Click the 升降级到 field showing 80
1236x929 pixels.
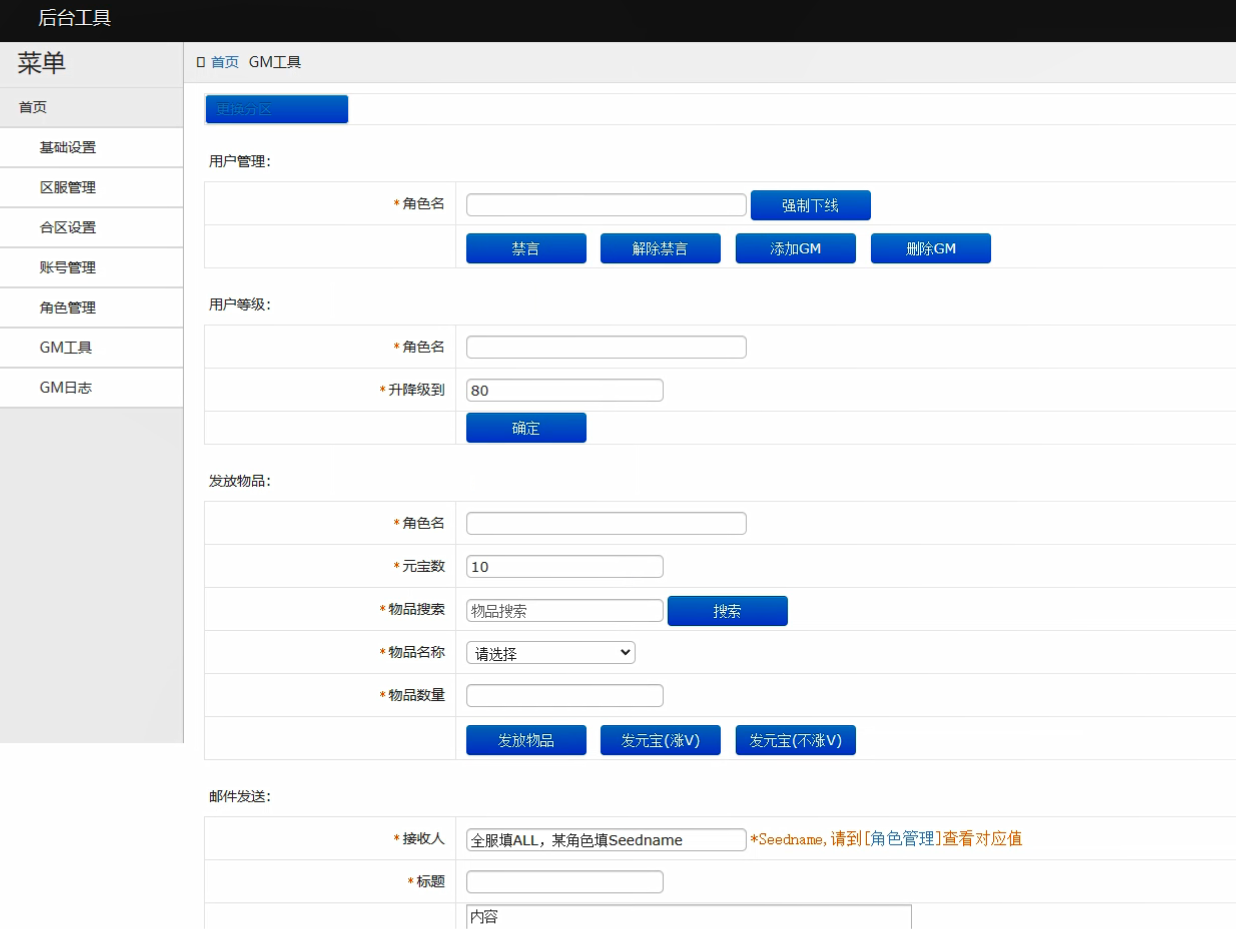coord(565,390)
